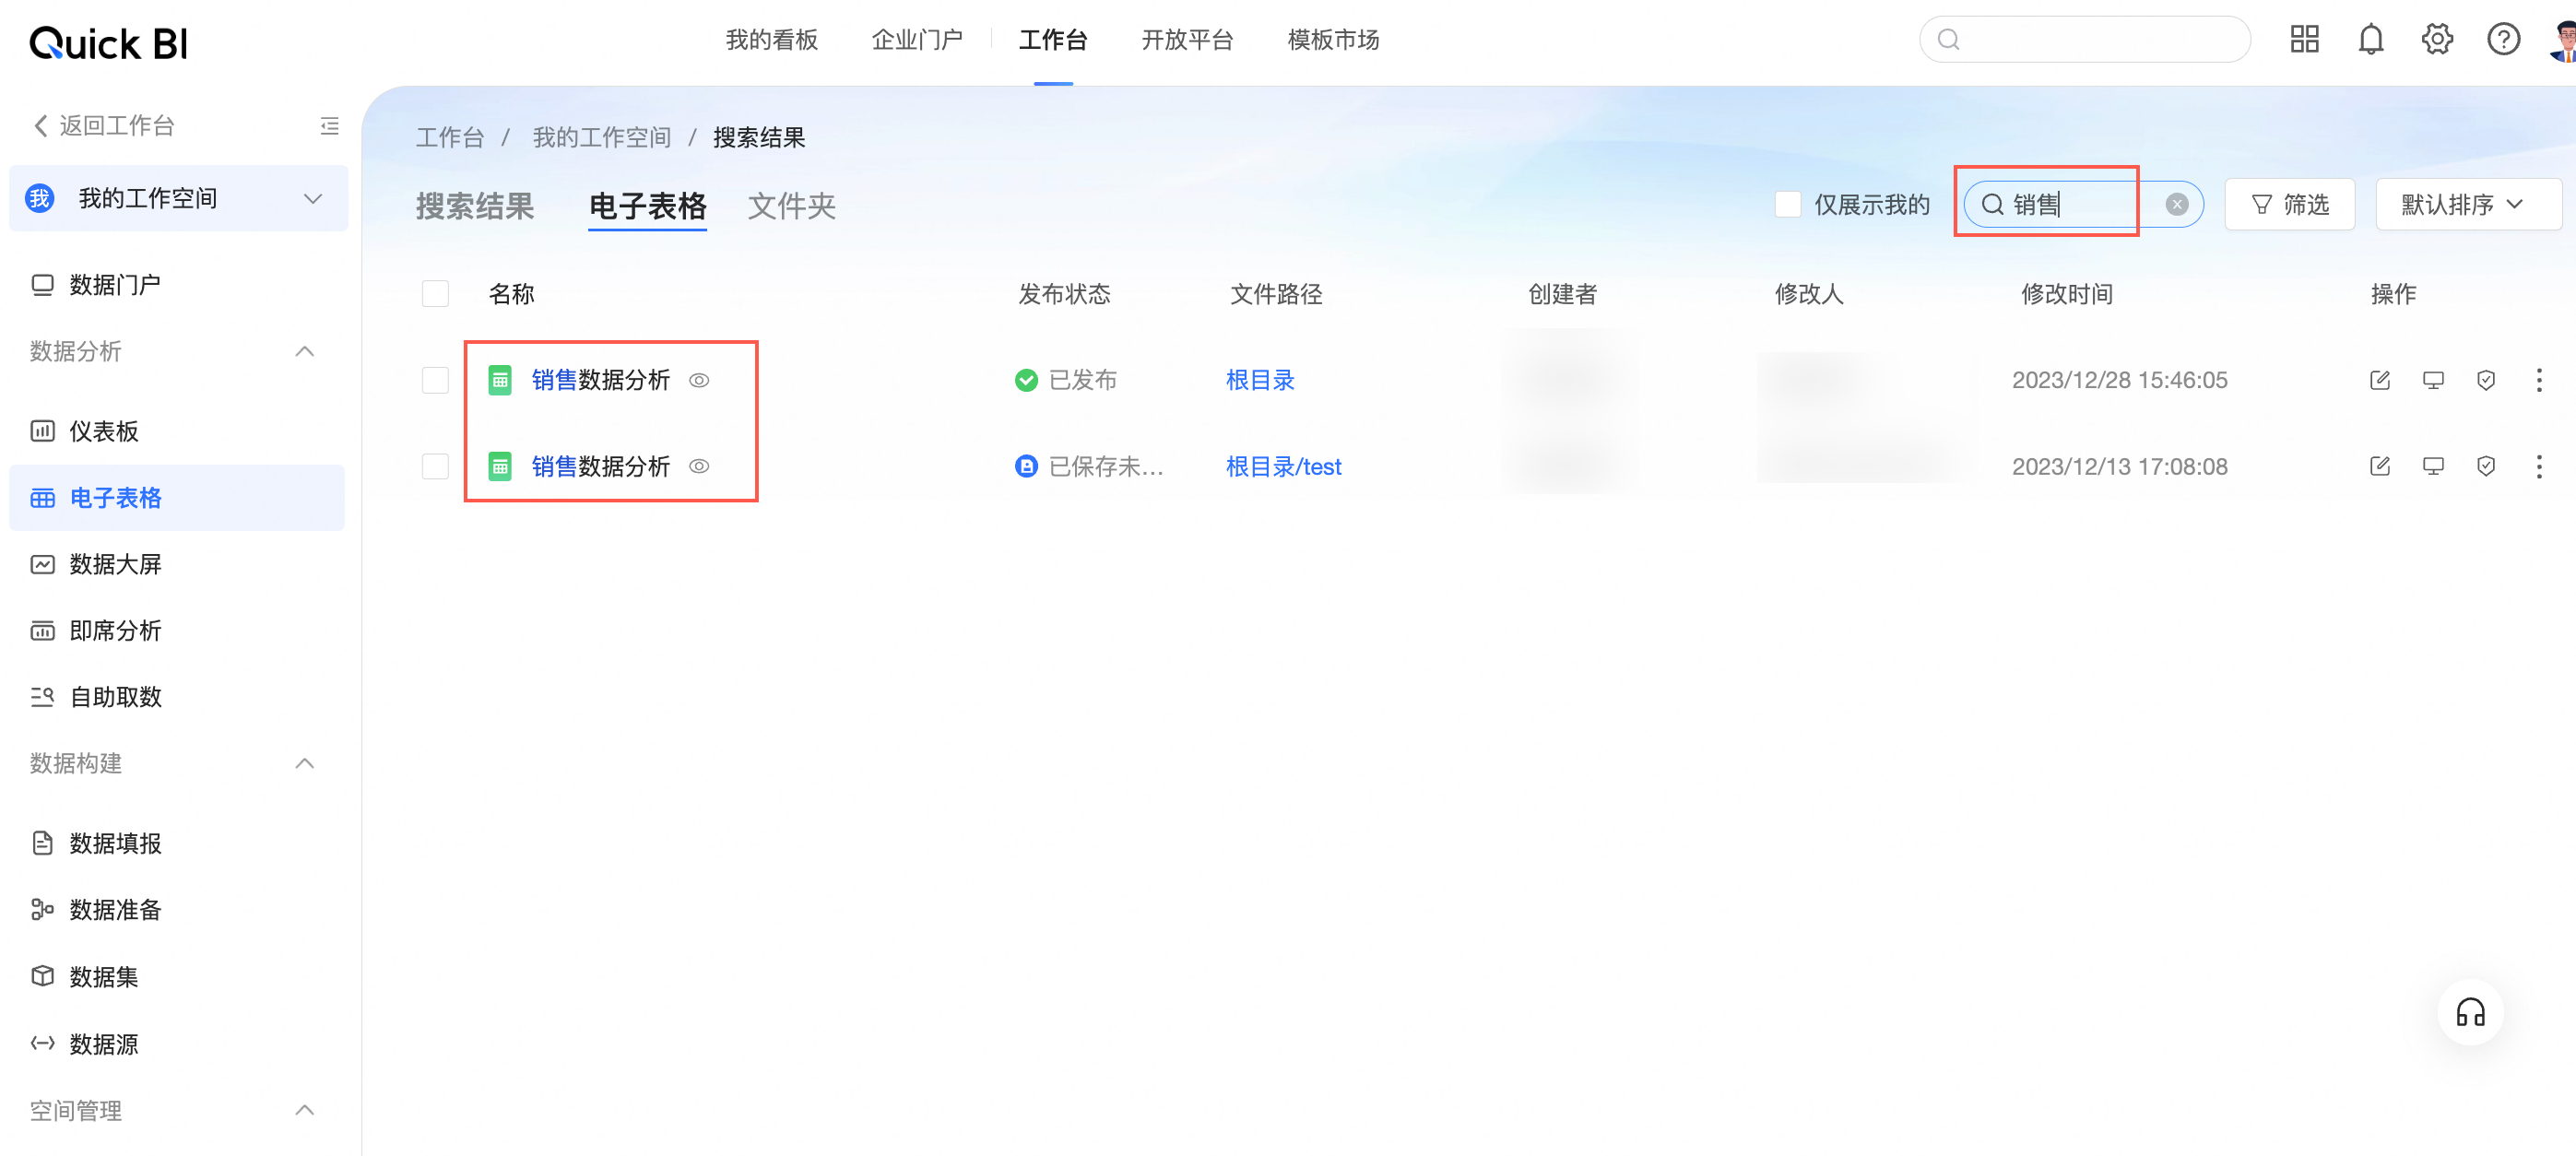Click the notification bell icon
The height and width of the screenshot is (1156, 2576).
coord(2370,40)
